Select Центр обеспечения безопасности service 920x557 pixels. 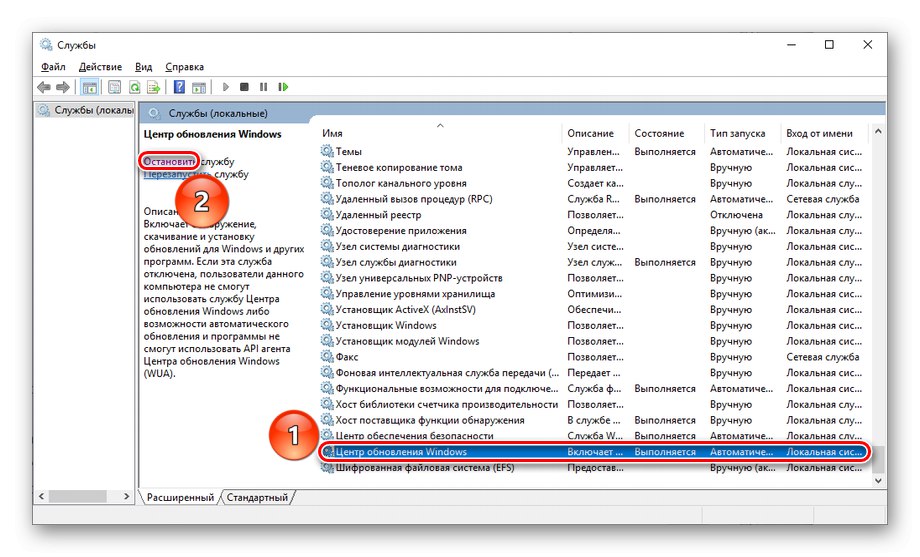tap(594, 436)
